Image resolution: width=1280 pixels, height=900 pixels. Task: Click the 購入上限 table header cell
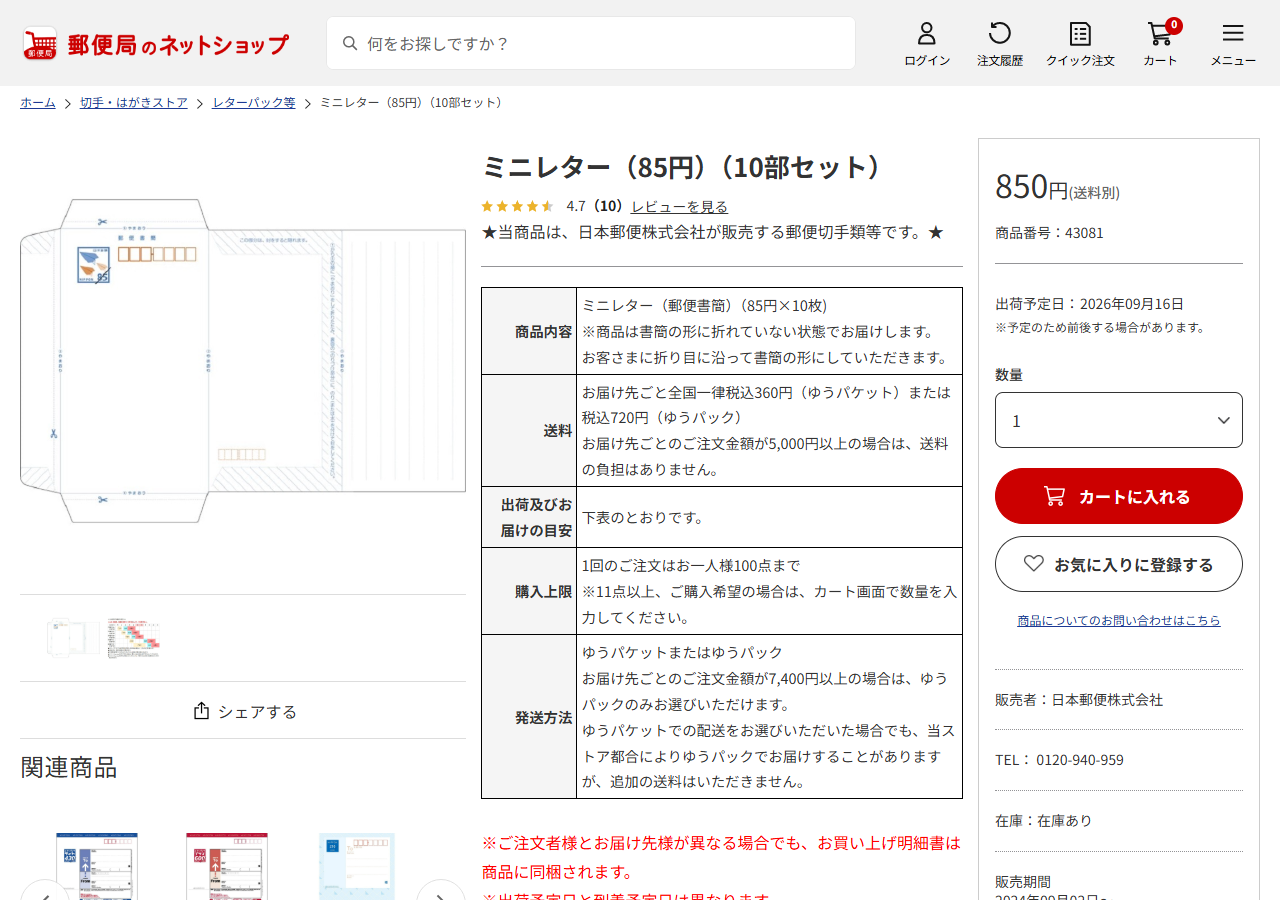pyautogui.click(x=529, y=591)
